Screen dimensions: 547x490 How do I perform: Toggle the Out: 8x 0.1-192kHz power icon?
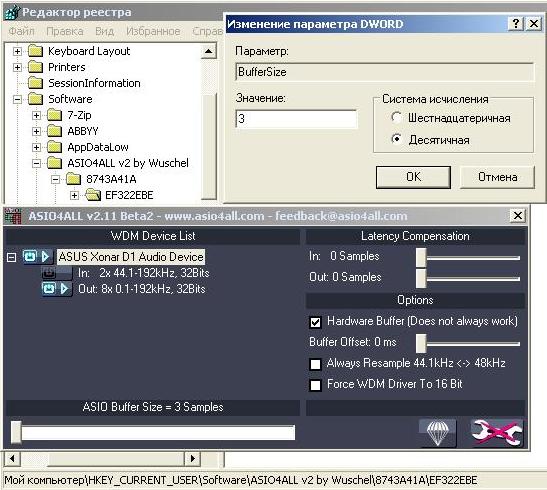(49, 289)
